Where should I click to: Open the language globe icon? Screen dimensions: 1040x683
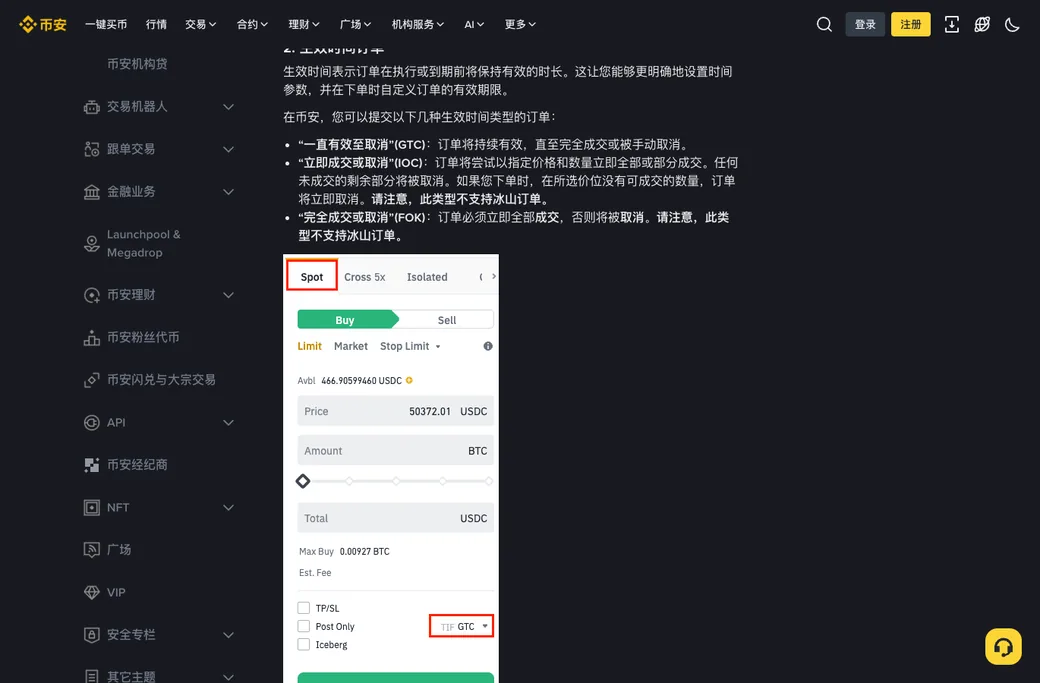click(x=982, y=25)
